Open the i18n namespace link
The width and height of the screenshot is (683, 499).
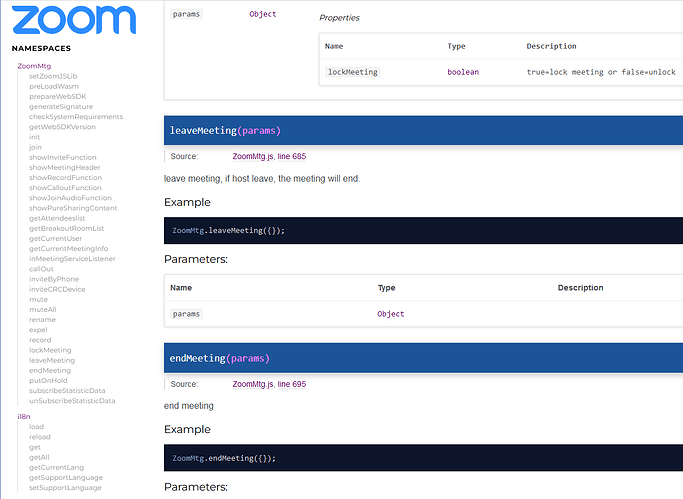coord(24,417)
